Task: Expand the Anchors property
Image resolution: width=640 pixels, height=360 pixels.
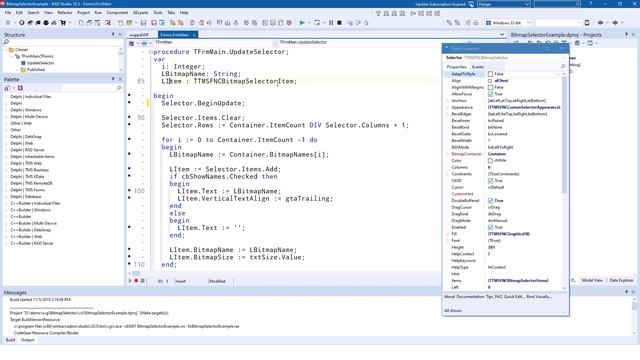Action: pos(448,100)
